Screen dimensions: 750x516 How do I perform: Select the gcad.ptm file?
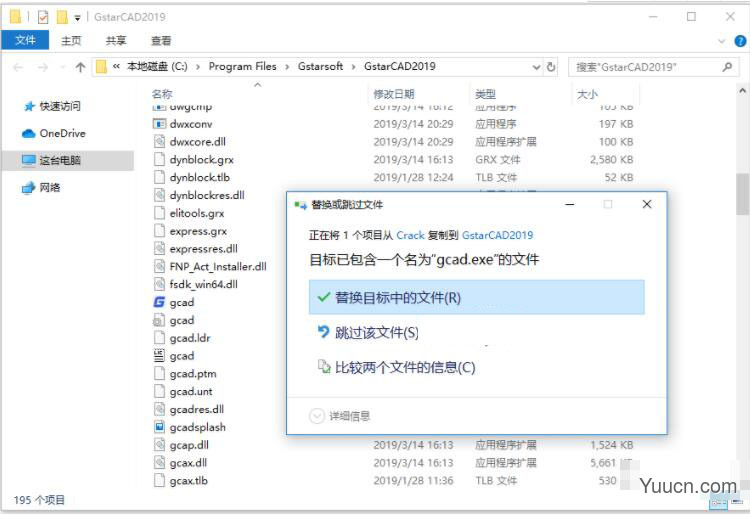(193, 373)
